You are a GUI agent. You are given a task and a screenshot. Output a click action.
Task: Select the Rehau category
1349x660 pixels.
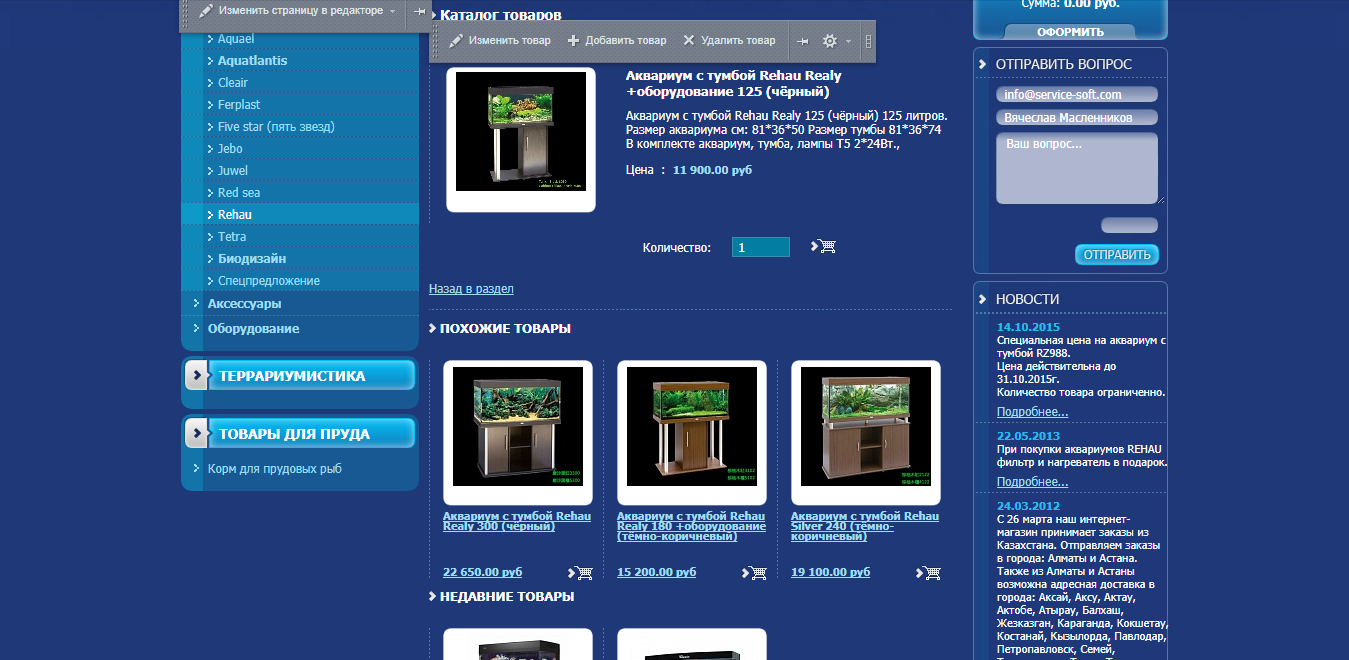click(235, 215)
